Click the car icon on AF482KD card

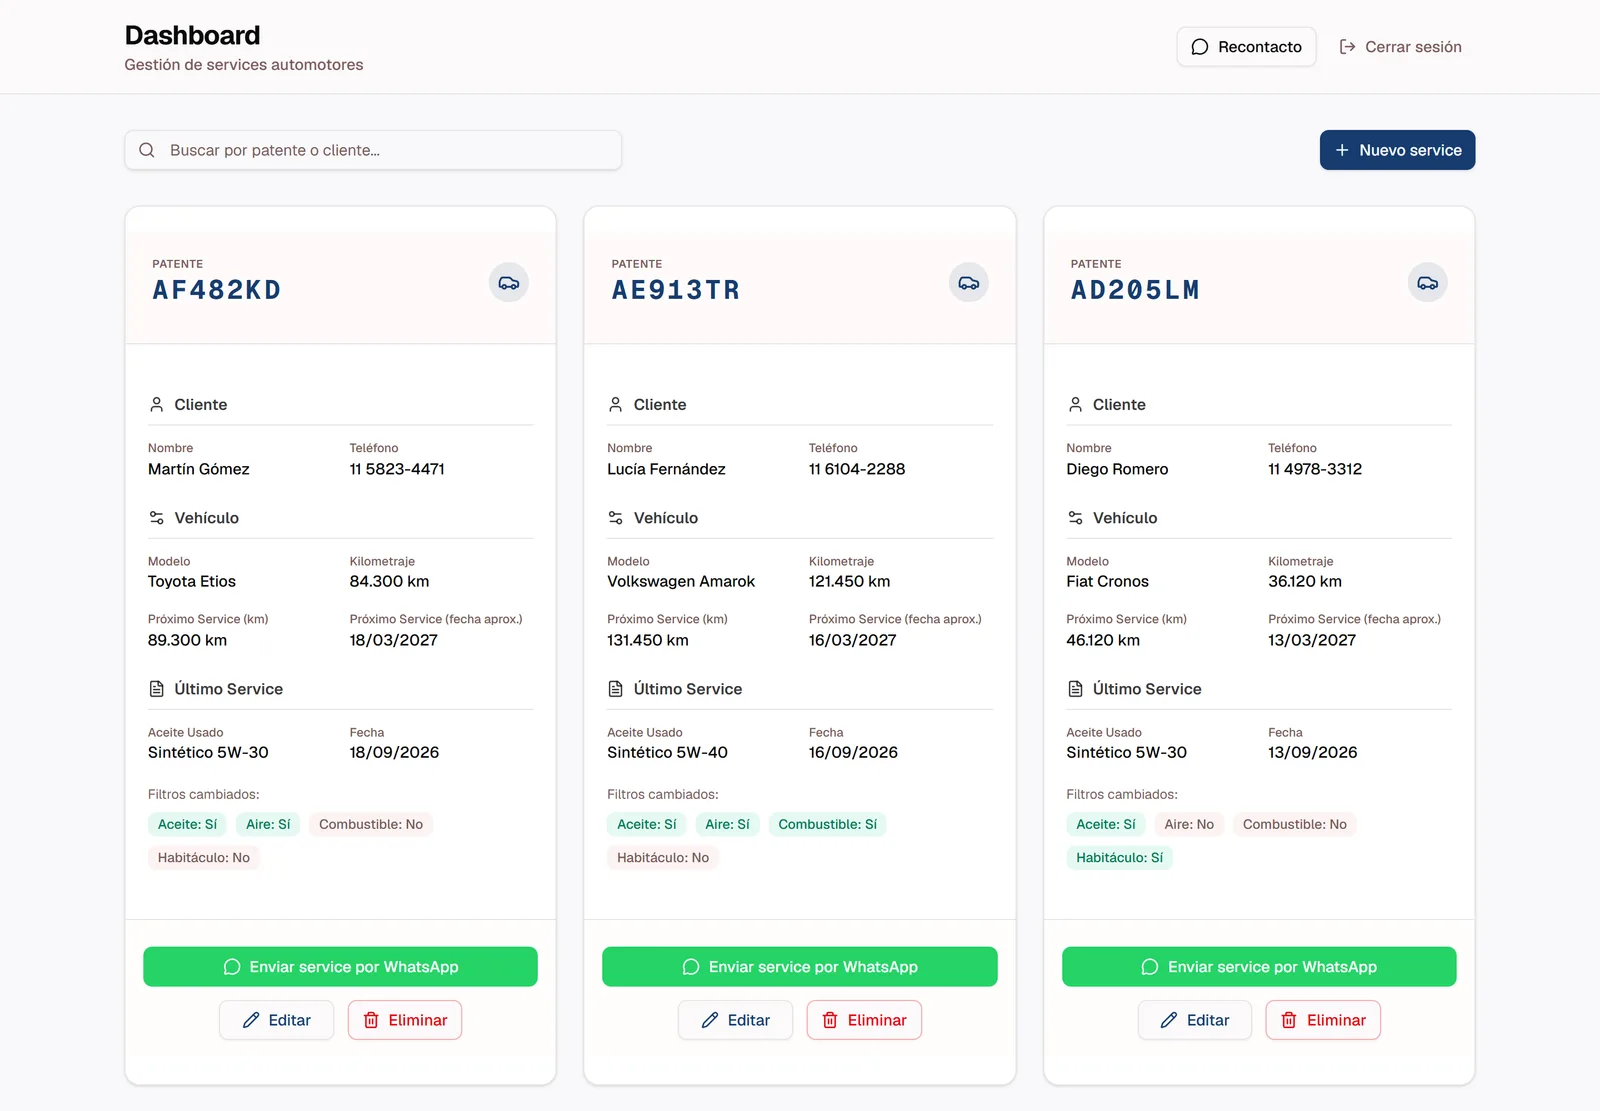509,283
